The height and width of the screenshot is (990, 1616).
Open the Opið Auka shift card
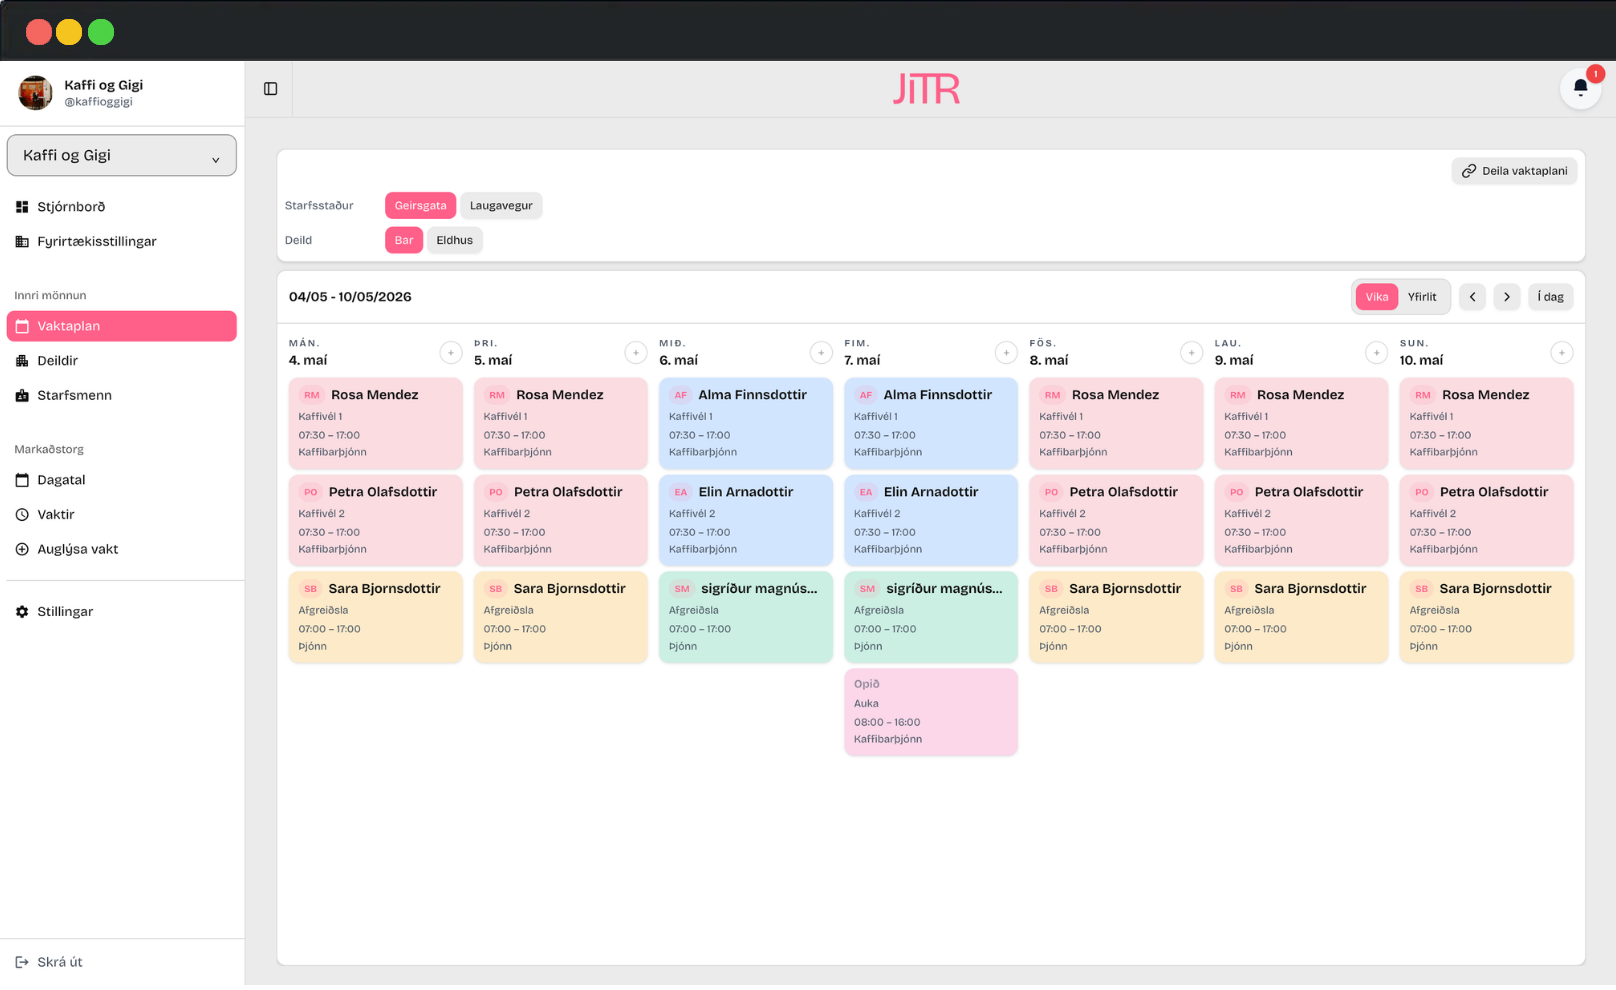pyautogui.click(x=931, y=712)
